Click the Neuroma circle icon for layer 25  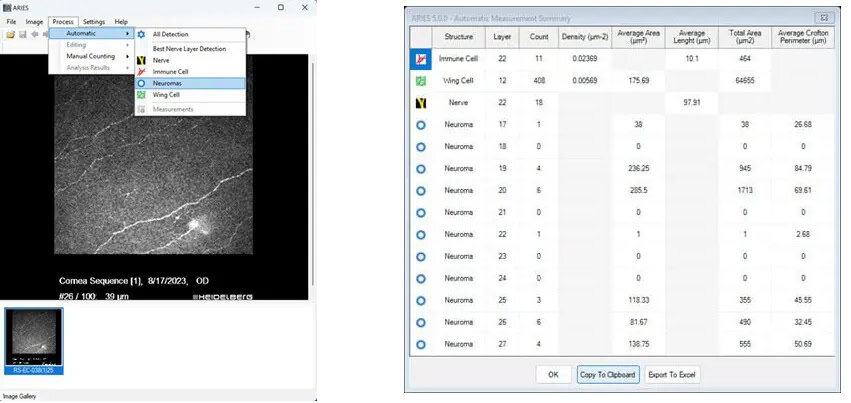(x=421, y=300)
